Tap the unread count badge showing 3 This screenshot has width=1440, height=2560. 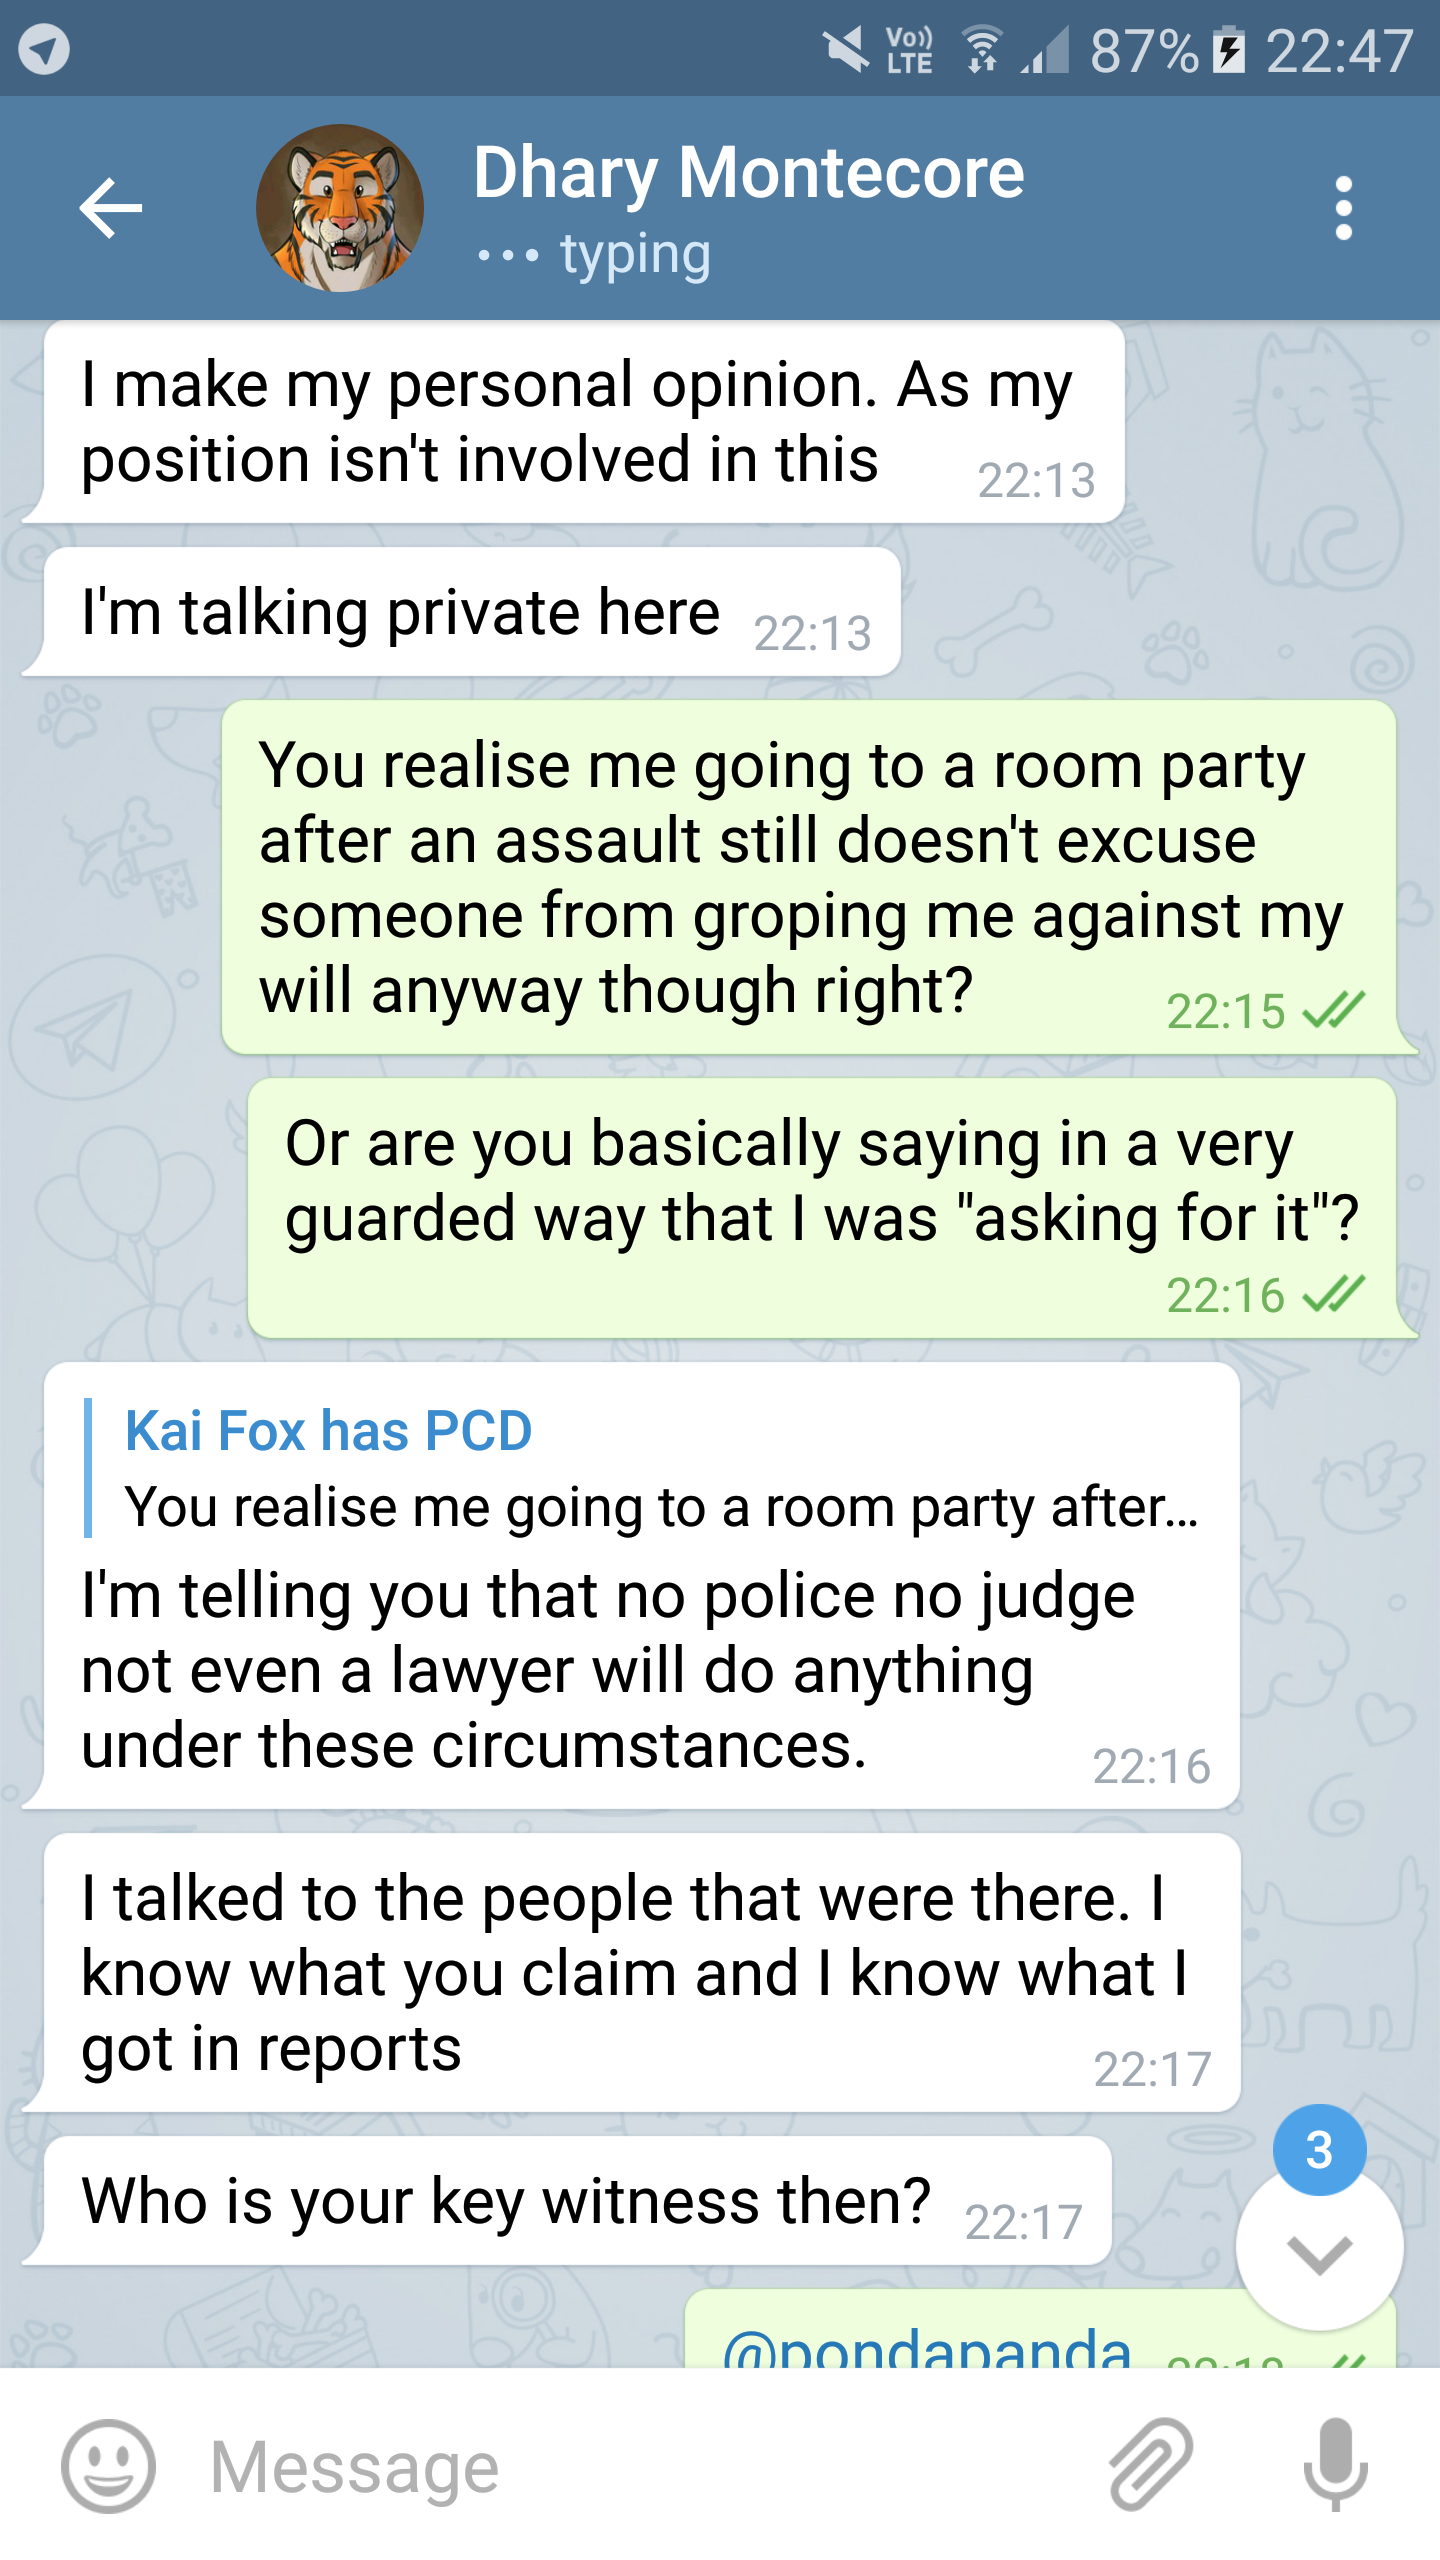pyautogui.click(x=1319, y=2150)
